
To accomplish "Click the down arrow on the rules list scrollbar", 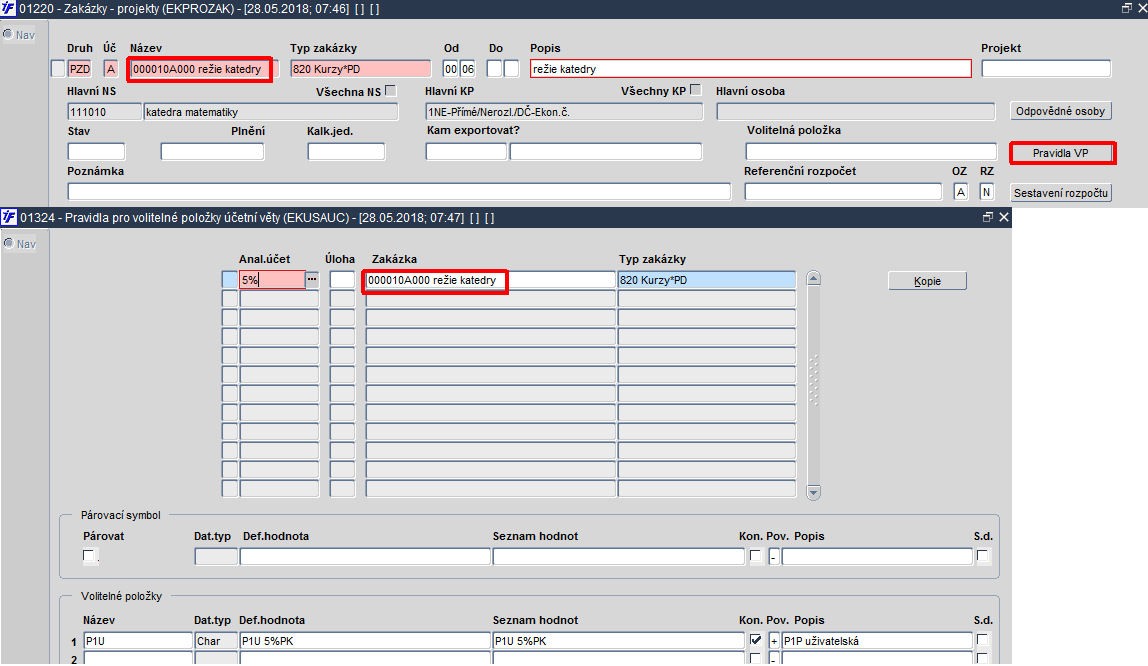I will [x=813, y=492].
